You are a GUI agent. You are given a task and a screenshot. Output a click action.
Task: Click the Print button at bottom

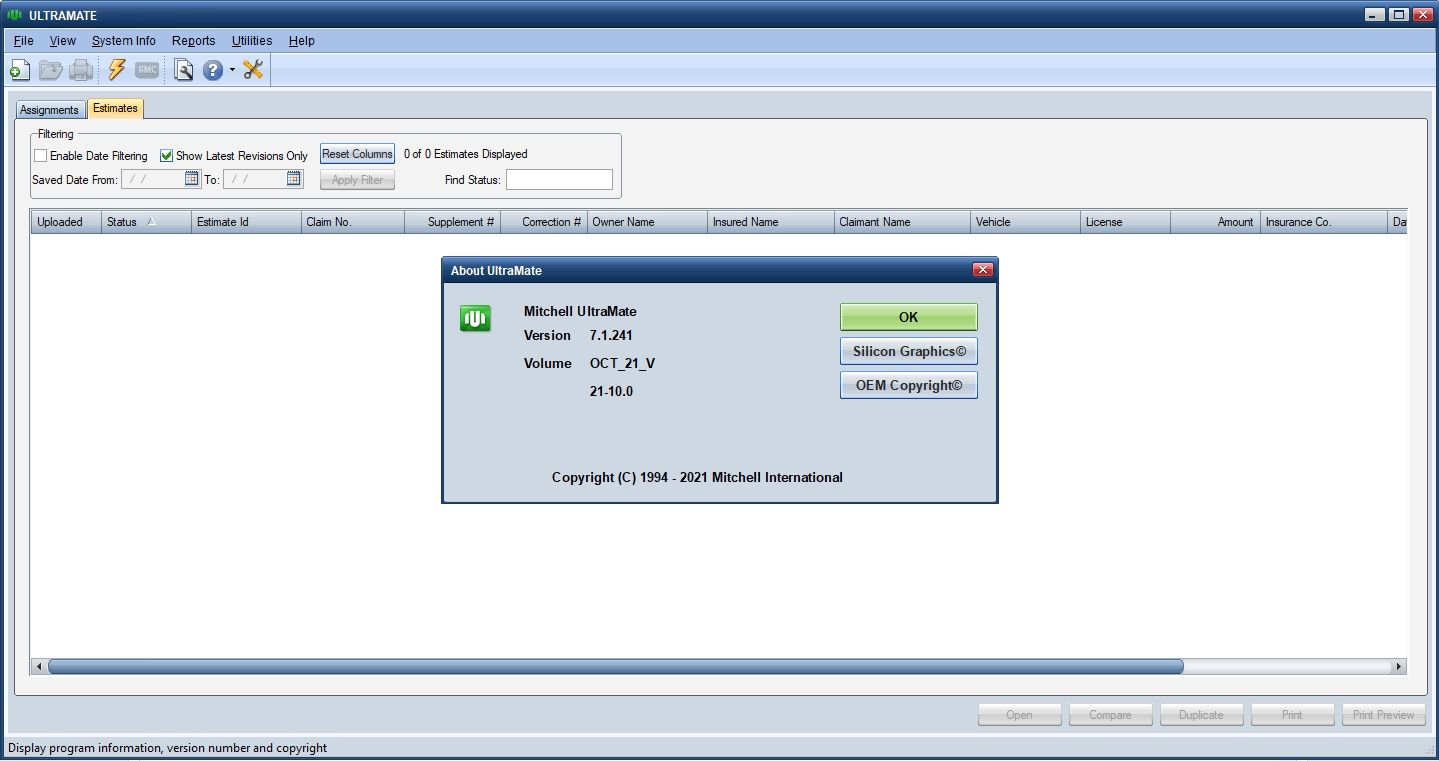1292,715
